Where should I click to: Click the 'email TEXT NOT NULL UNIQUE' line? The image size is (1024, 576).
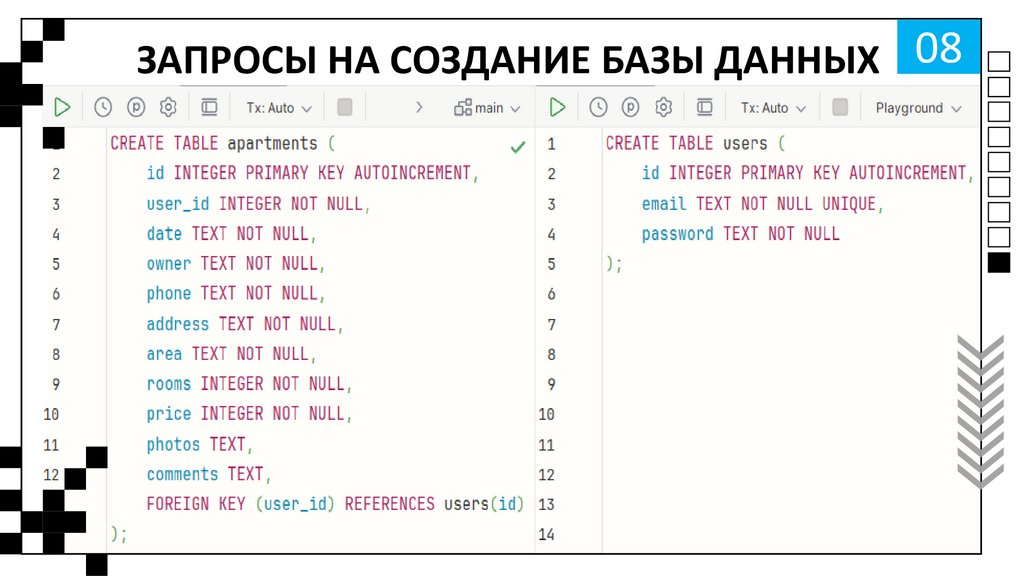pyautogui.click(x=762, y=204)
